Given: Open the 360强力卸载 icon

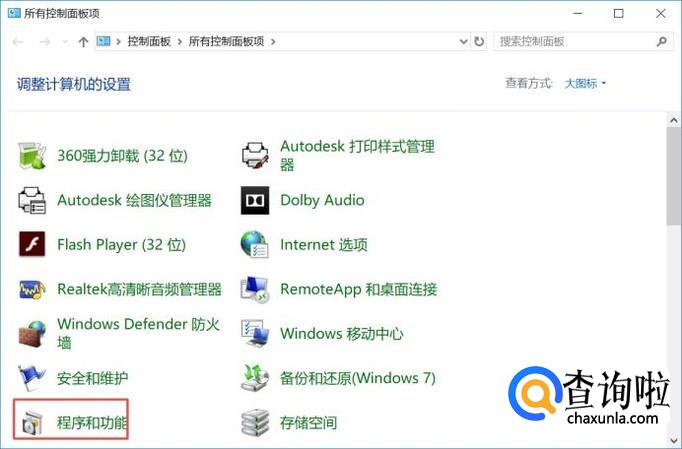Looking at the screenshot, I should pyautogui.click(x=32, y=155).
